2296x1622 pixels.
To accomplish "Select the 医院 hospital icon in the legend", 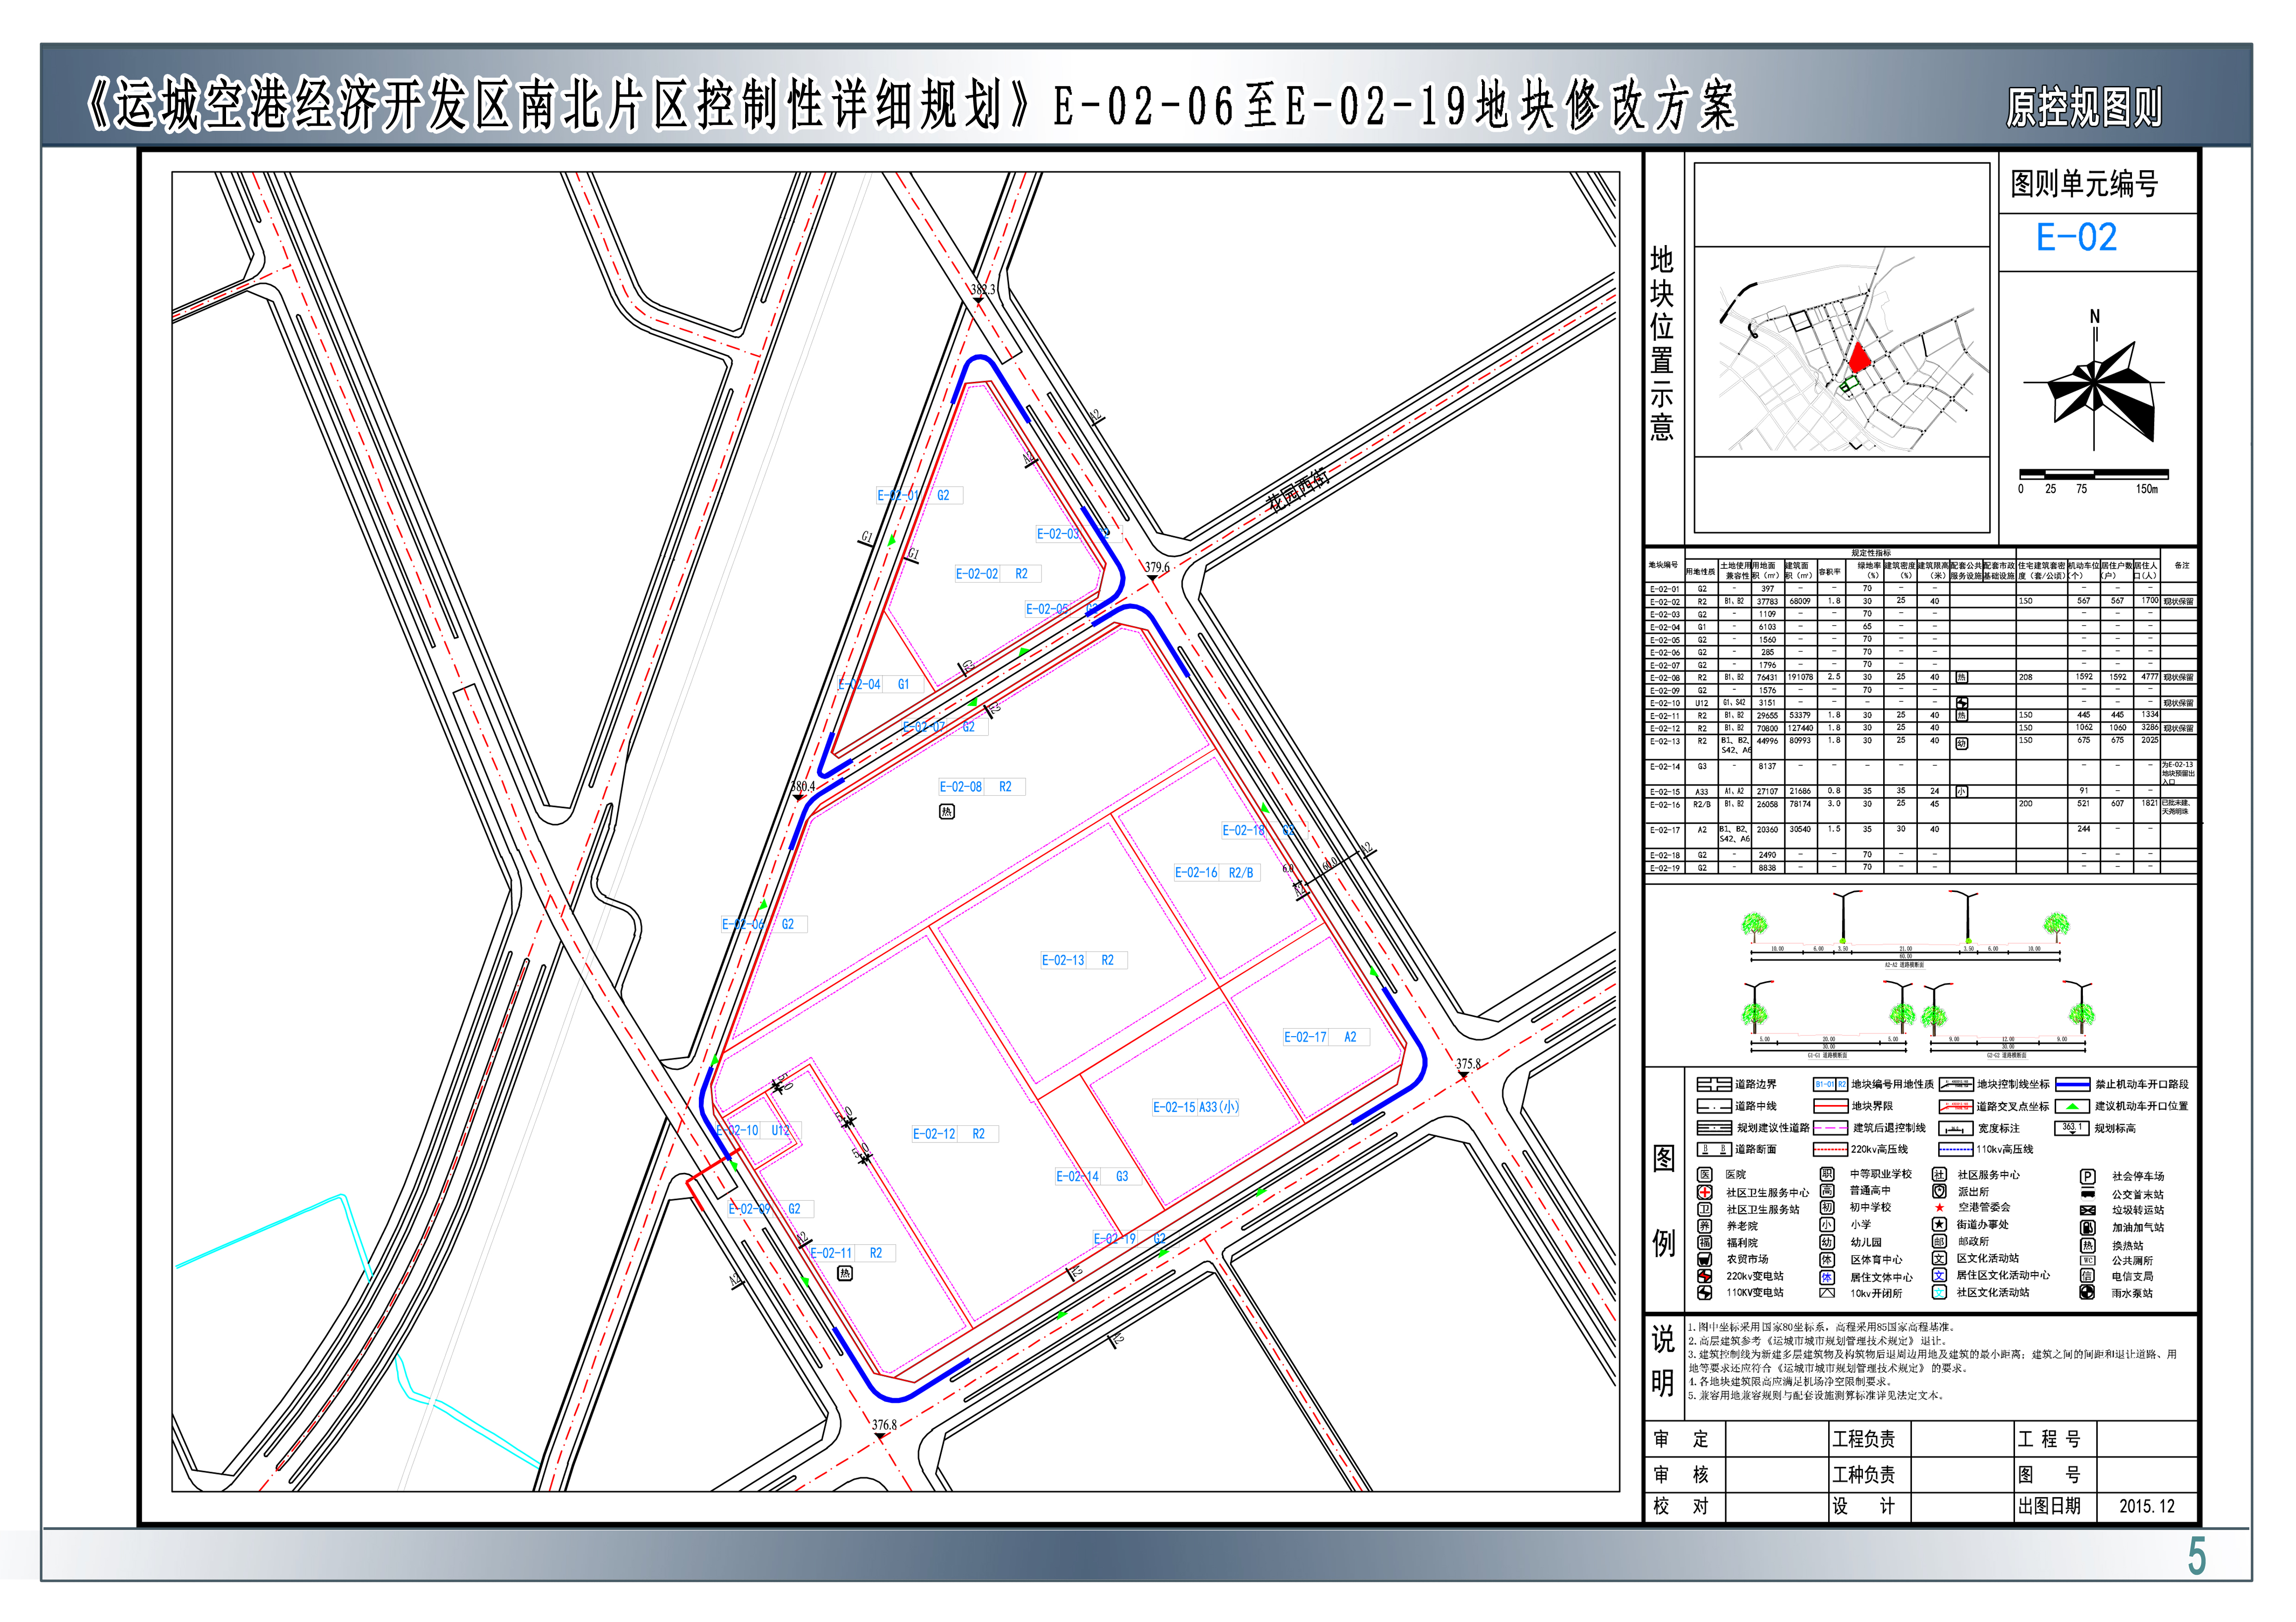I will pos(1705,1175).
